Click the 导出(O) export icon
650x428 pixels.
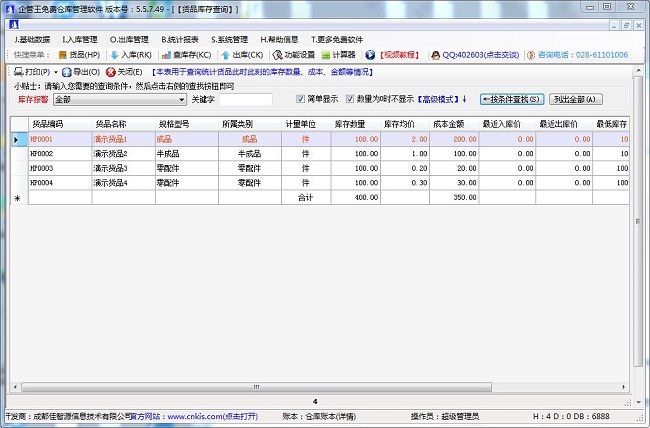(x=67, y=72)
